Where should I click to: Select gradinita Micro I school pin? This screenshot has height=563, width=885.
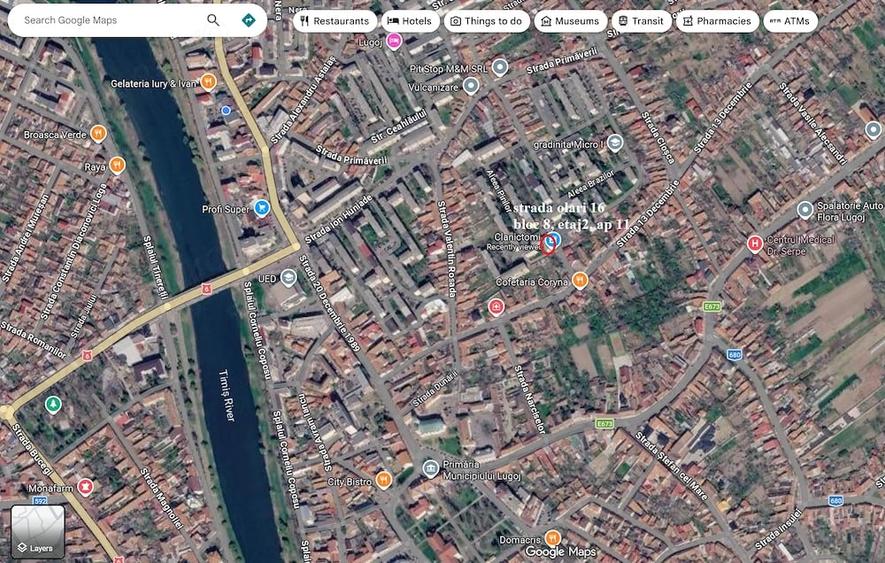coord(615,143)
